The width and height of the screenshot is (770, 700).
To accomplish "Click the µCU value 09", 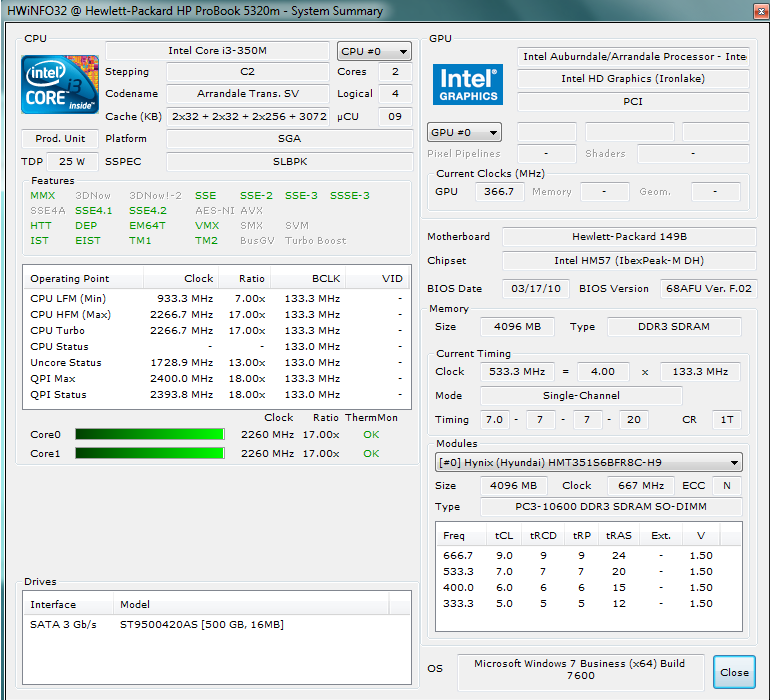I will pyautogui.click(x=395, y=116).
